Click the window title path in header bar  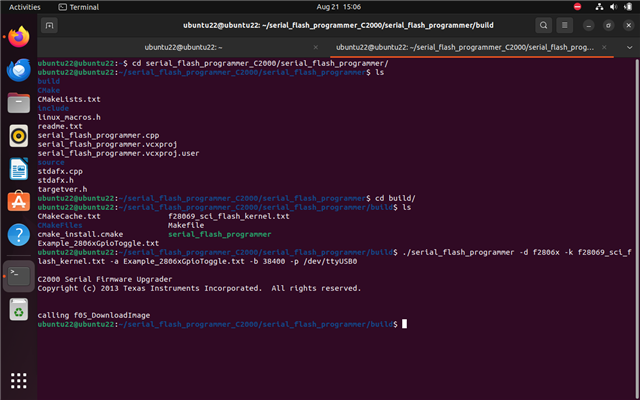coord(338,25)
